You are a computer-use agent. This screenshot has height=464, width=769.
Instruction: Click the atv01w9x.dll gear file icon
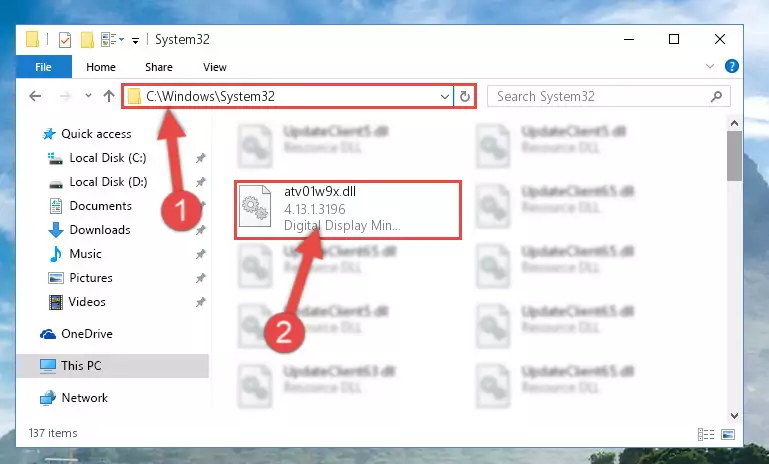[x=255, y=206]
